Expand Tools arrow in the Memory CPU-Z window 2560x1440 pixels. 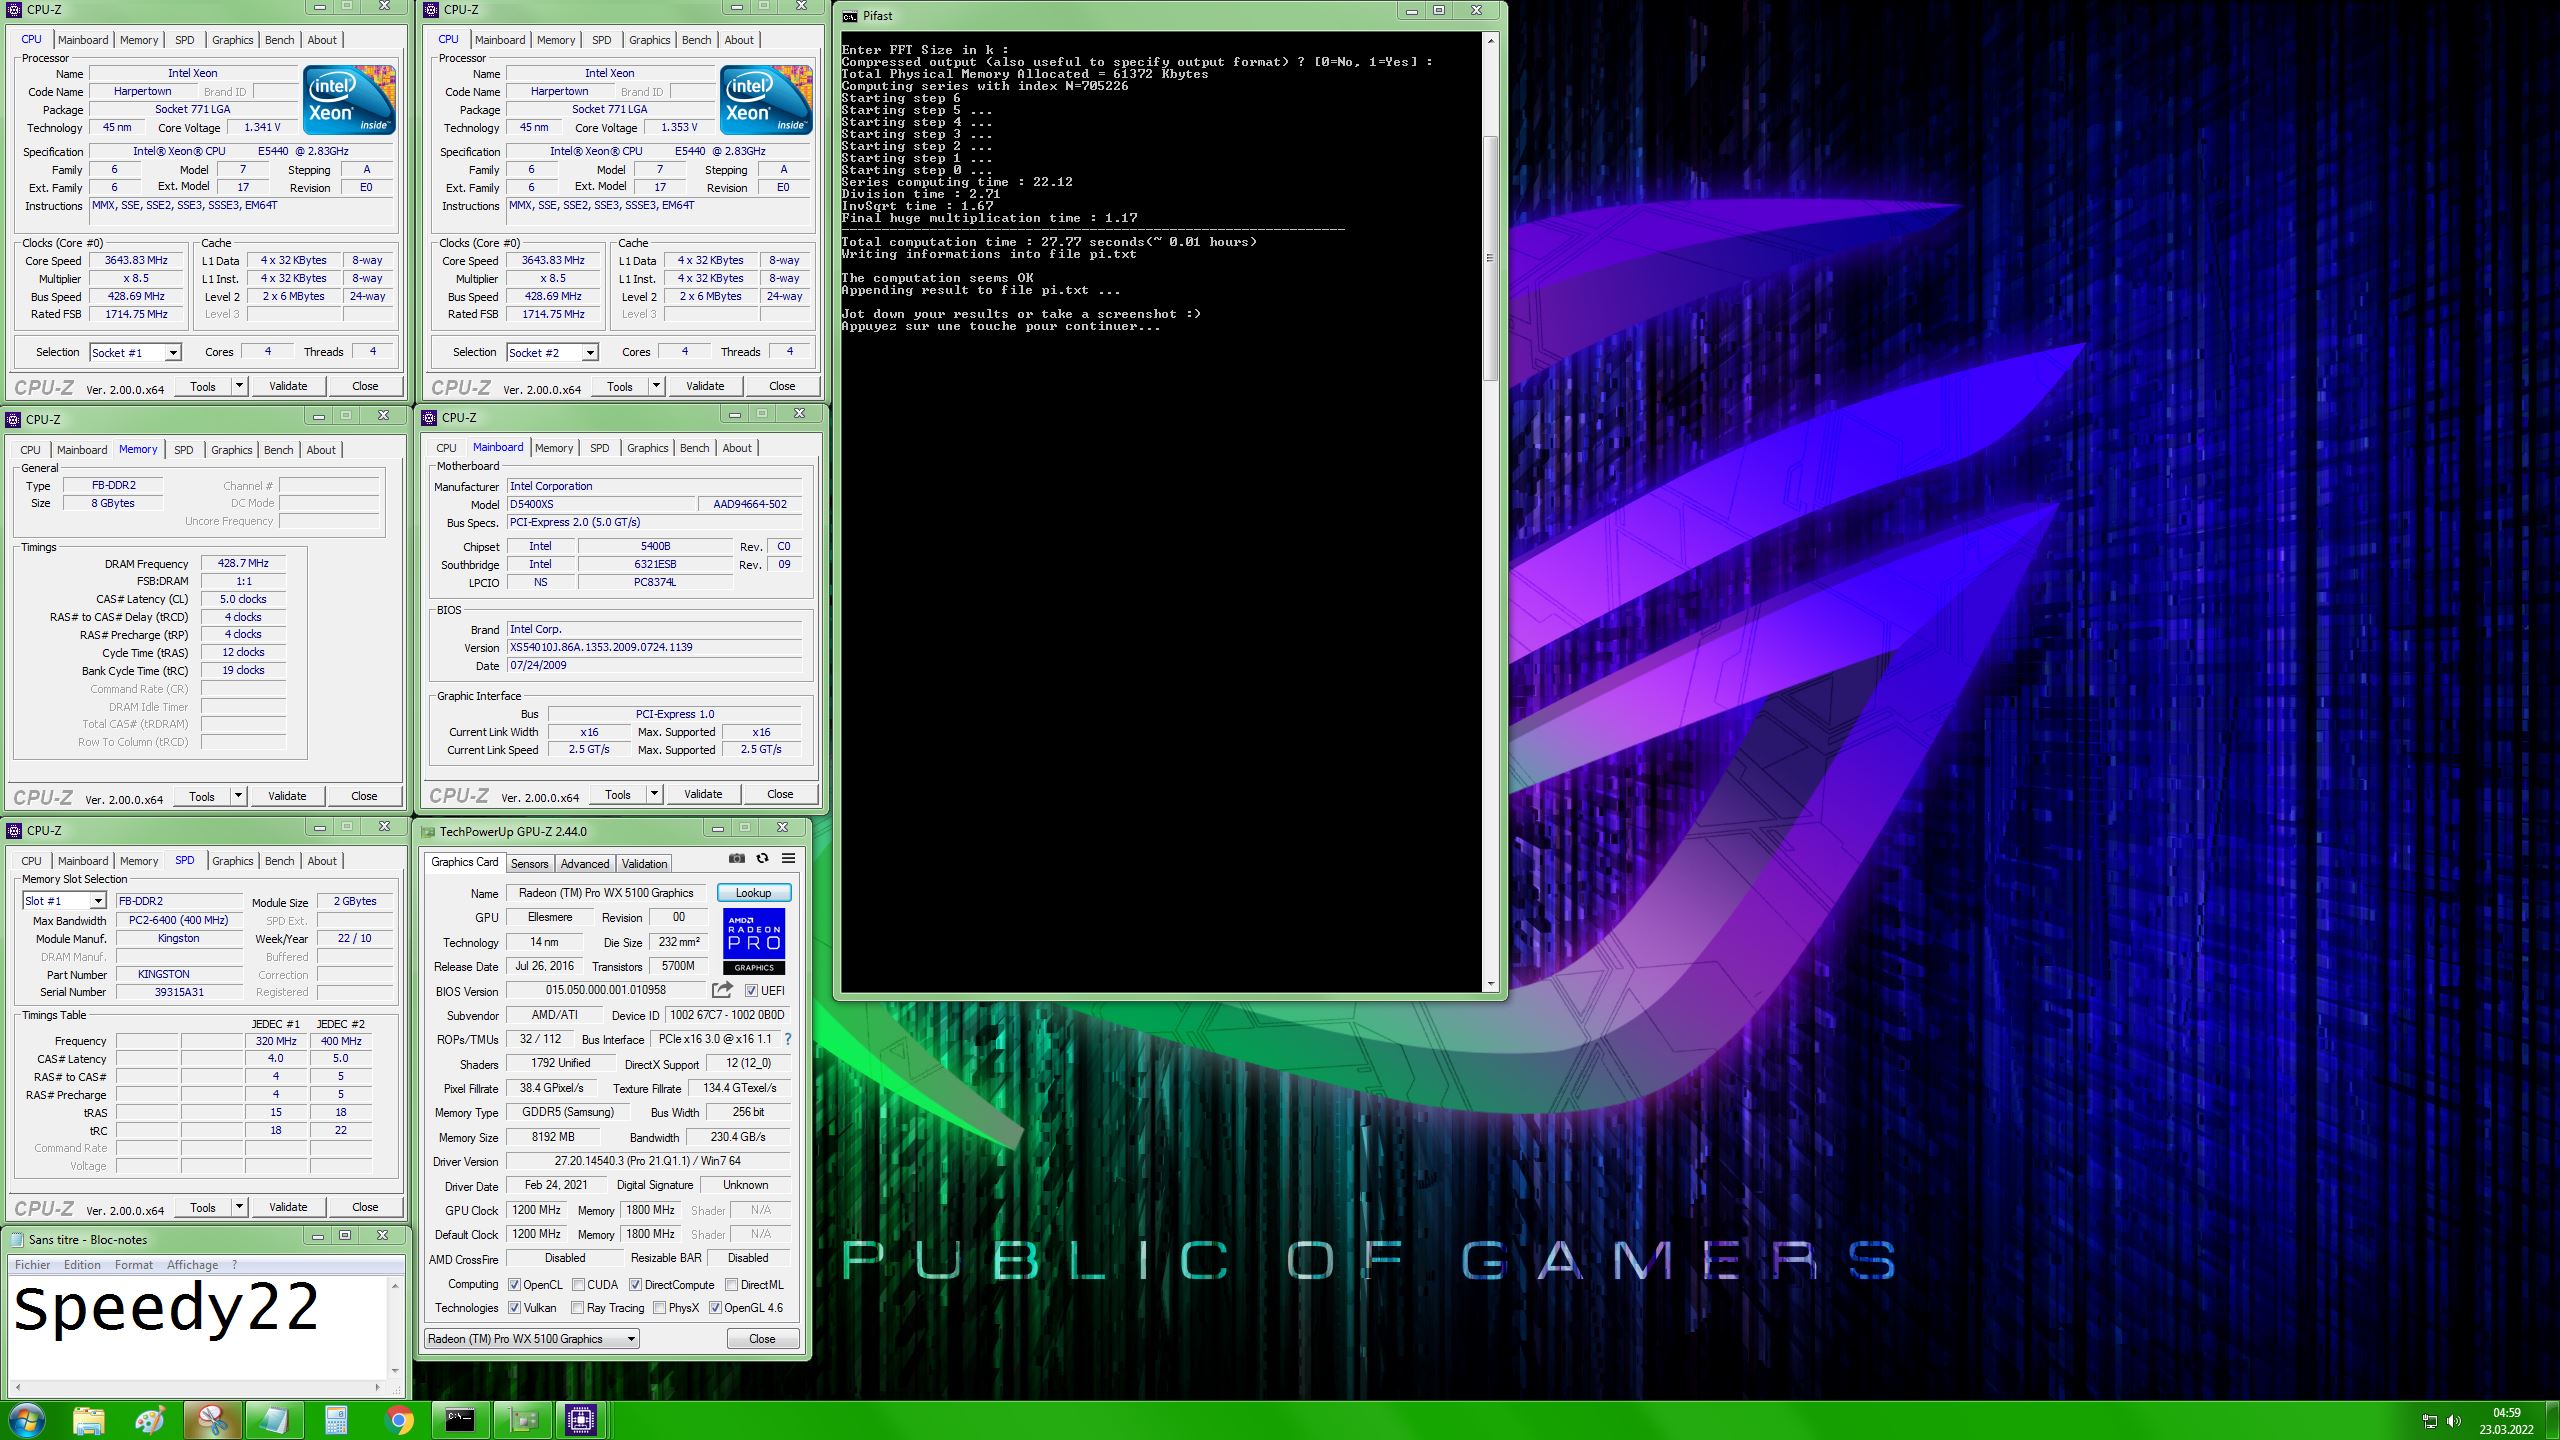click(238, 796)
